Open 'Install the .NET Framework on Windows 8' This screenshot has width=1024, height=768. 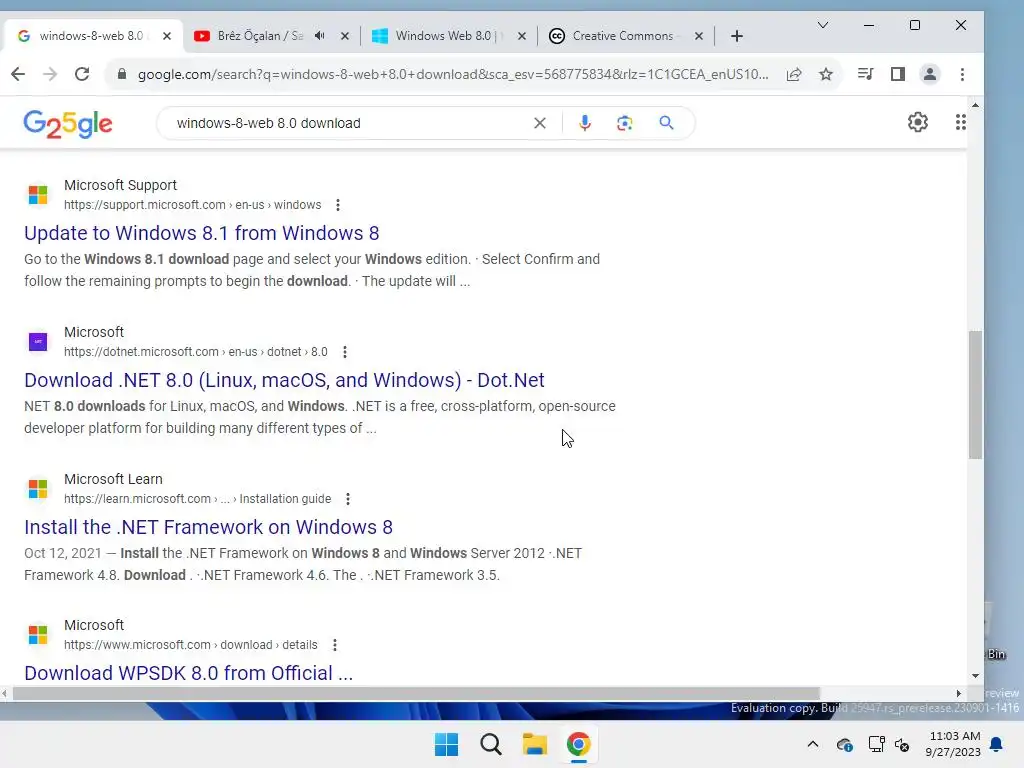click(x=208, y=527)
